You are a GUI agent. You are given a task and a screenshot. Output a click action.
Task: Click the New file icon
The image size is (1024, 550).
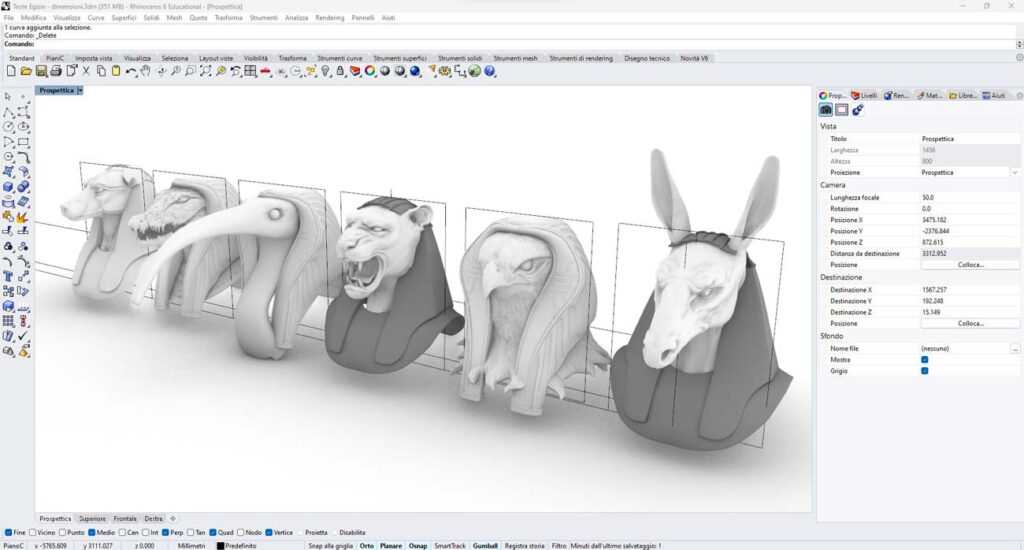11,71
